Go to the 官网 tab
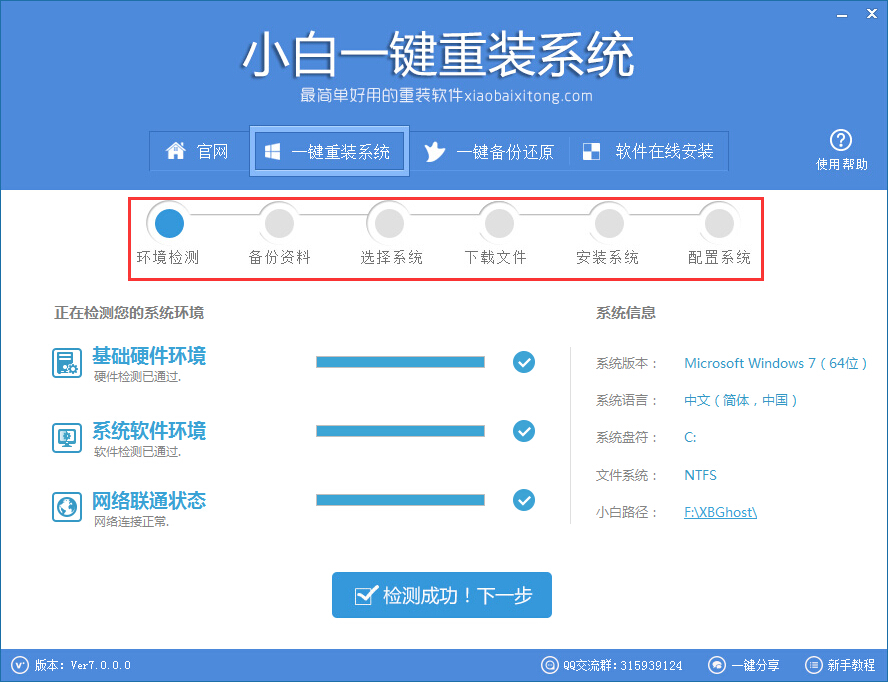 point(198,151)
